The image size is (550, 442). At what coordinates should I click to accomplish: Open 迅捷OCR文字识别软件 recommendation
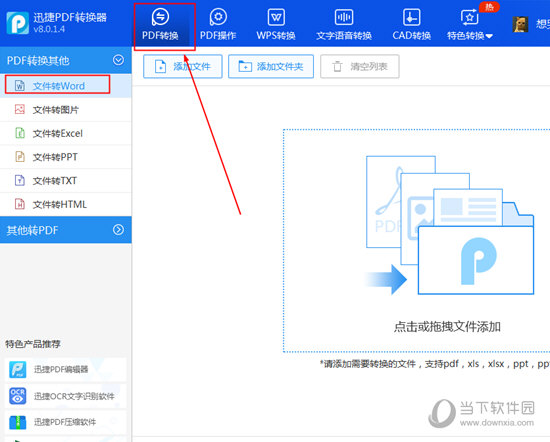[x=65, y=396]
